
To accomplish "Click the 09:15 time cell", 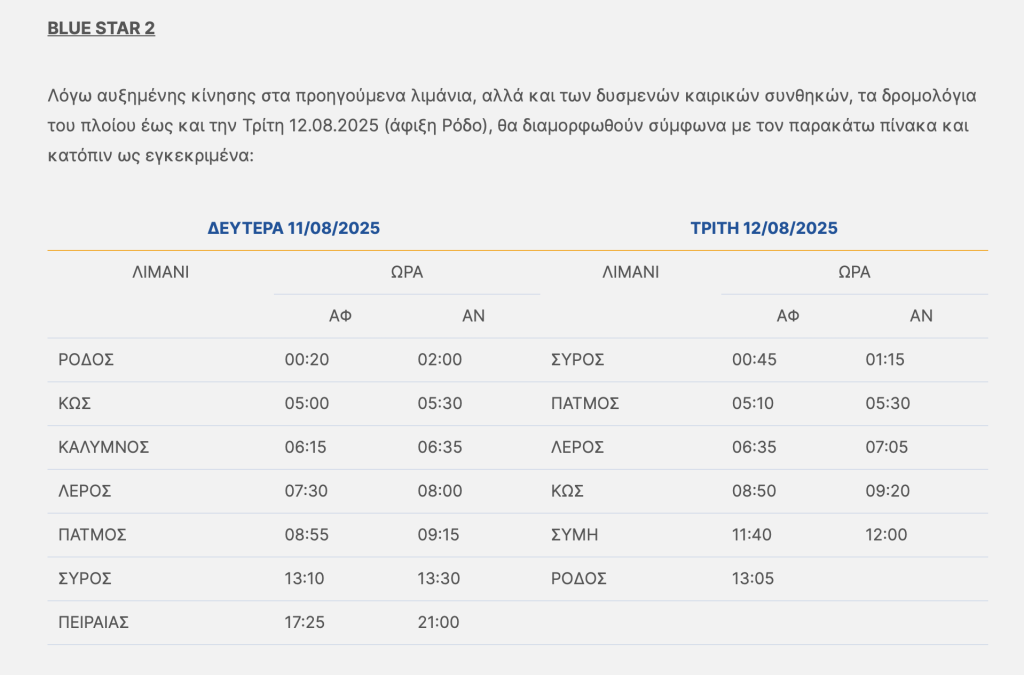I will [439, 535].
